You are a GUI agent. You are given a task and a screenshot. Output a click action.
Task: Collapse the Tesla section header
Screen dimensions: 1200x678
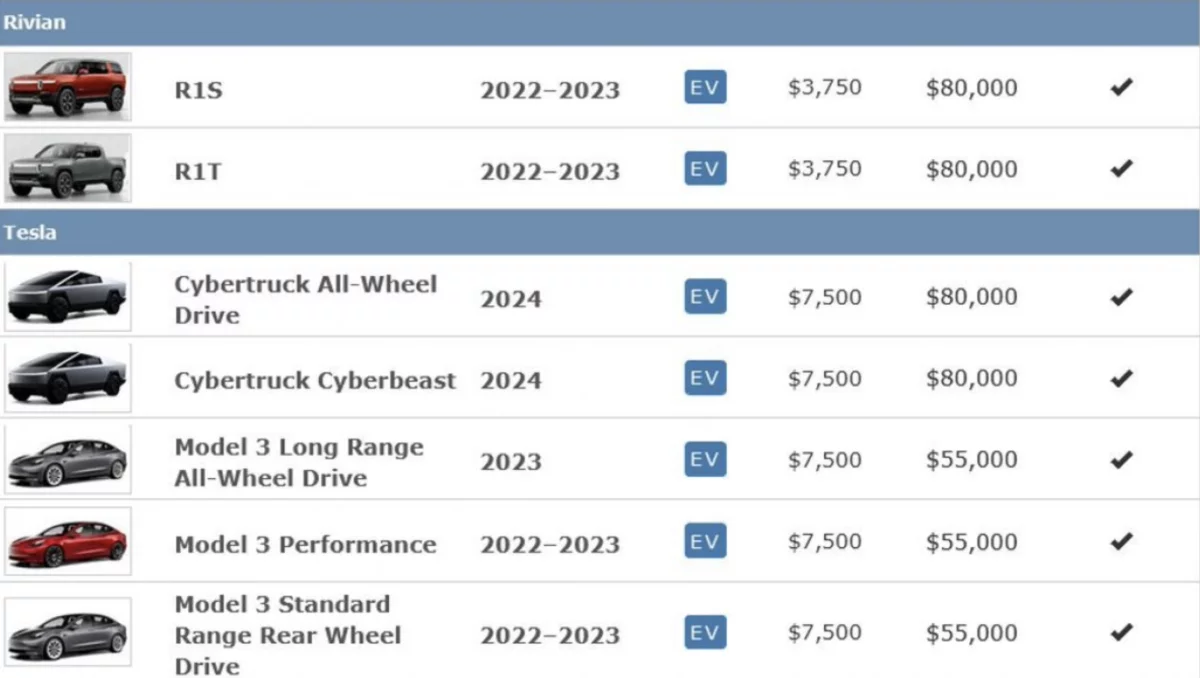pyautogui.click(x=30, y=233)
